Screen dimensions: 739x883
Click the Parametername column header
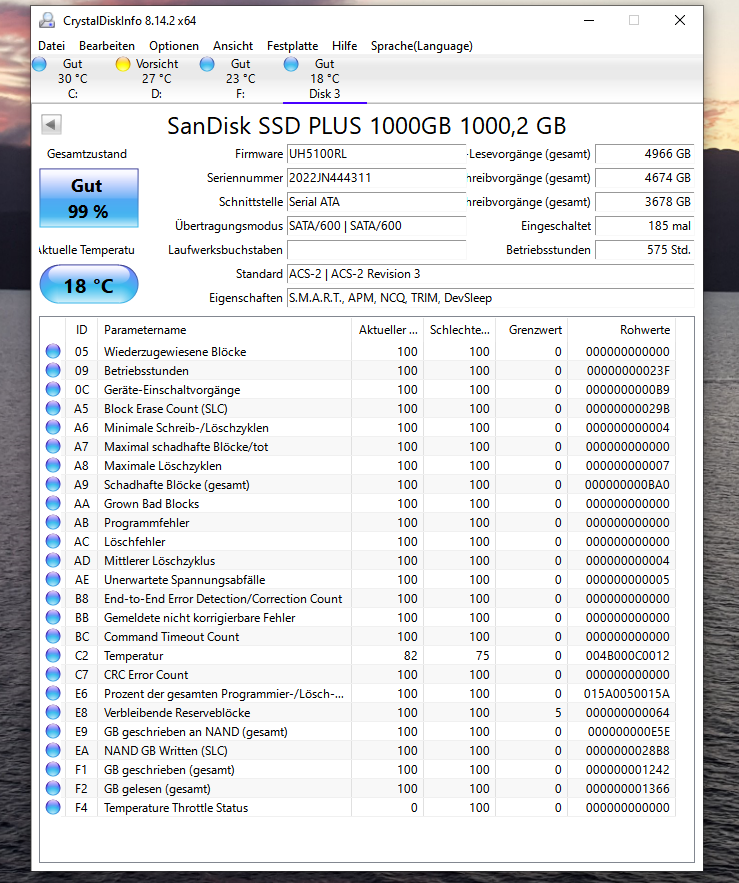224,330
